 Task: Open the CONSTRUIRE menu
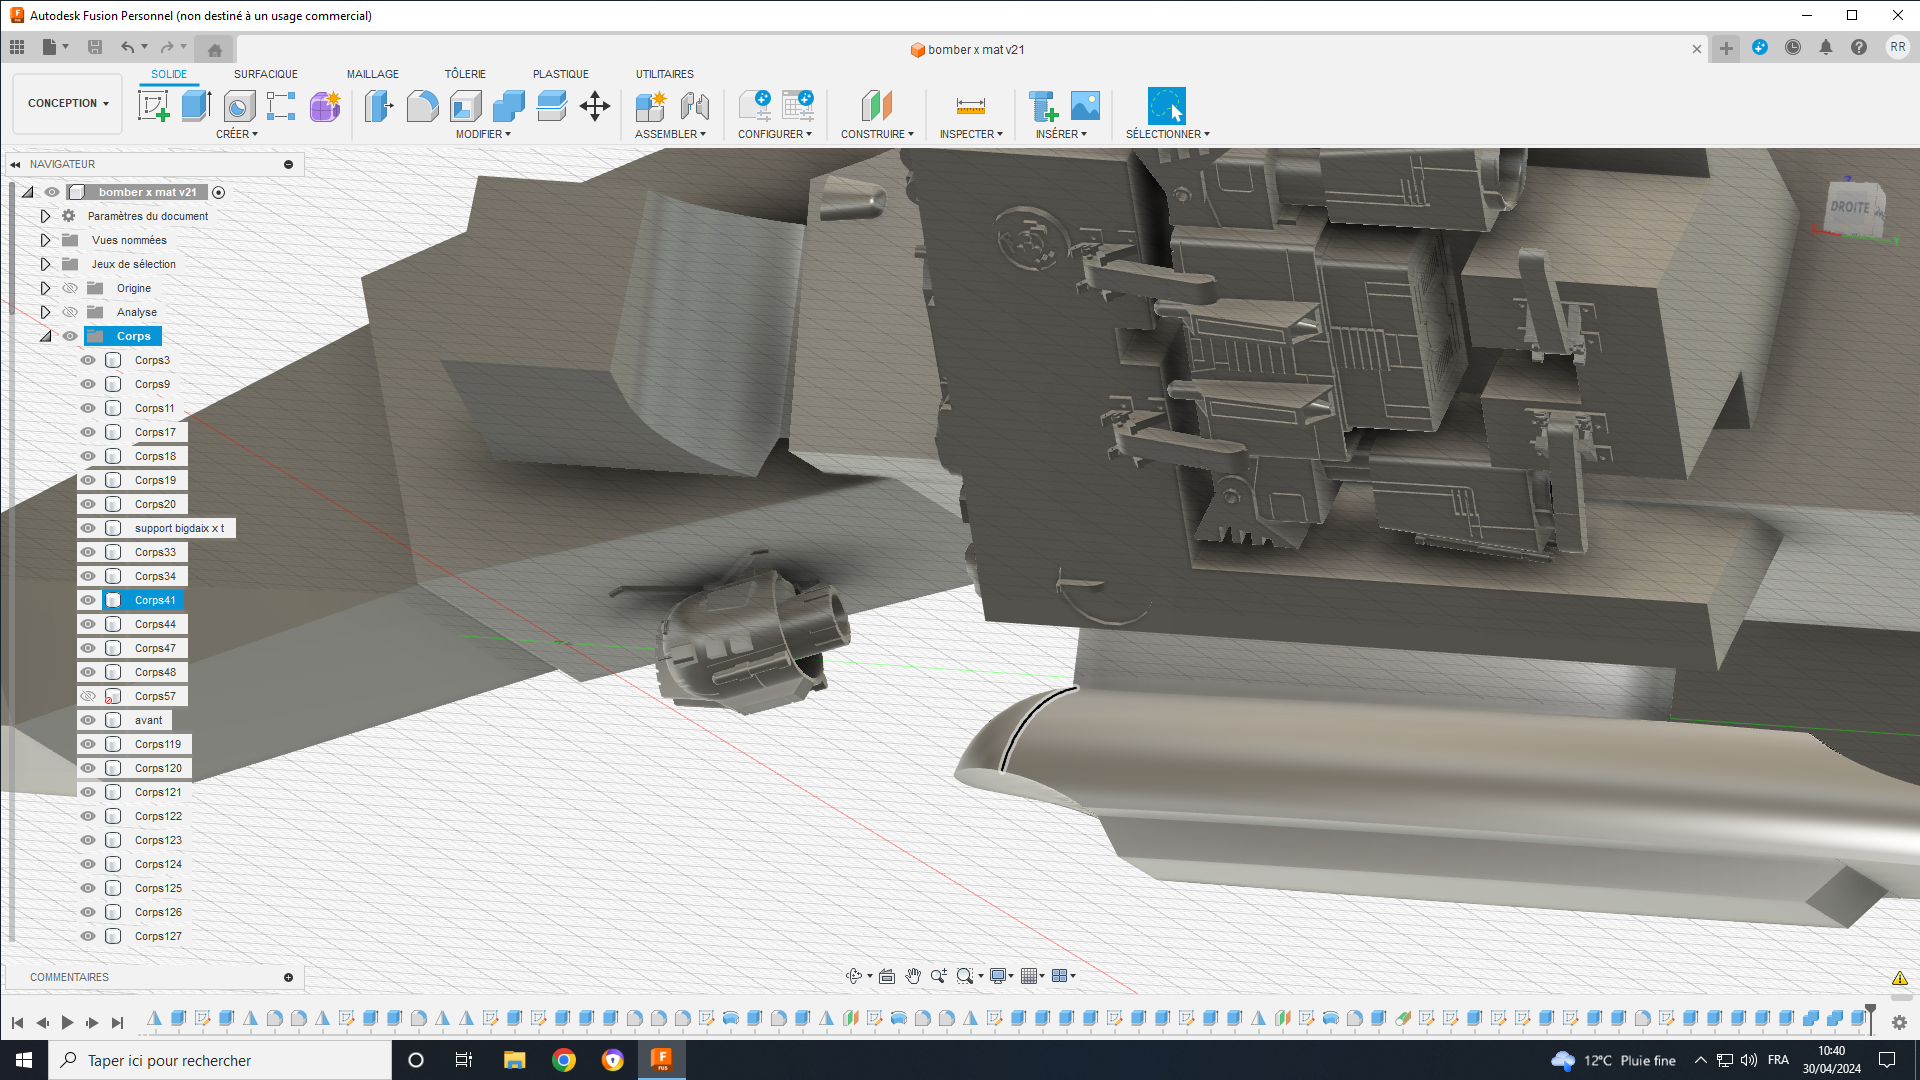tap(876, 134)
